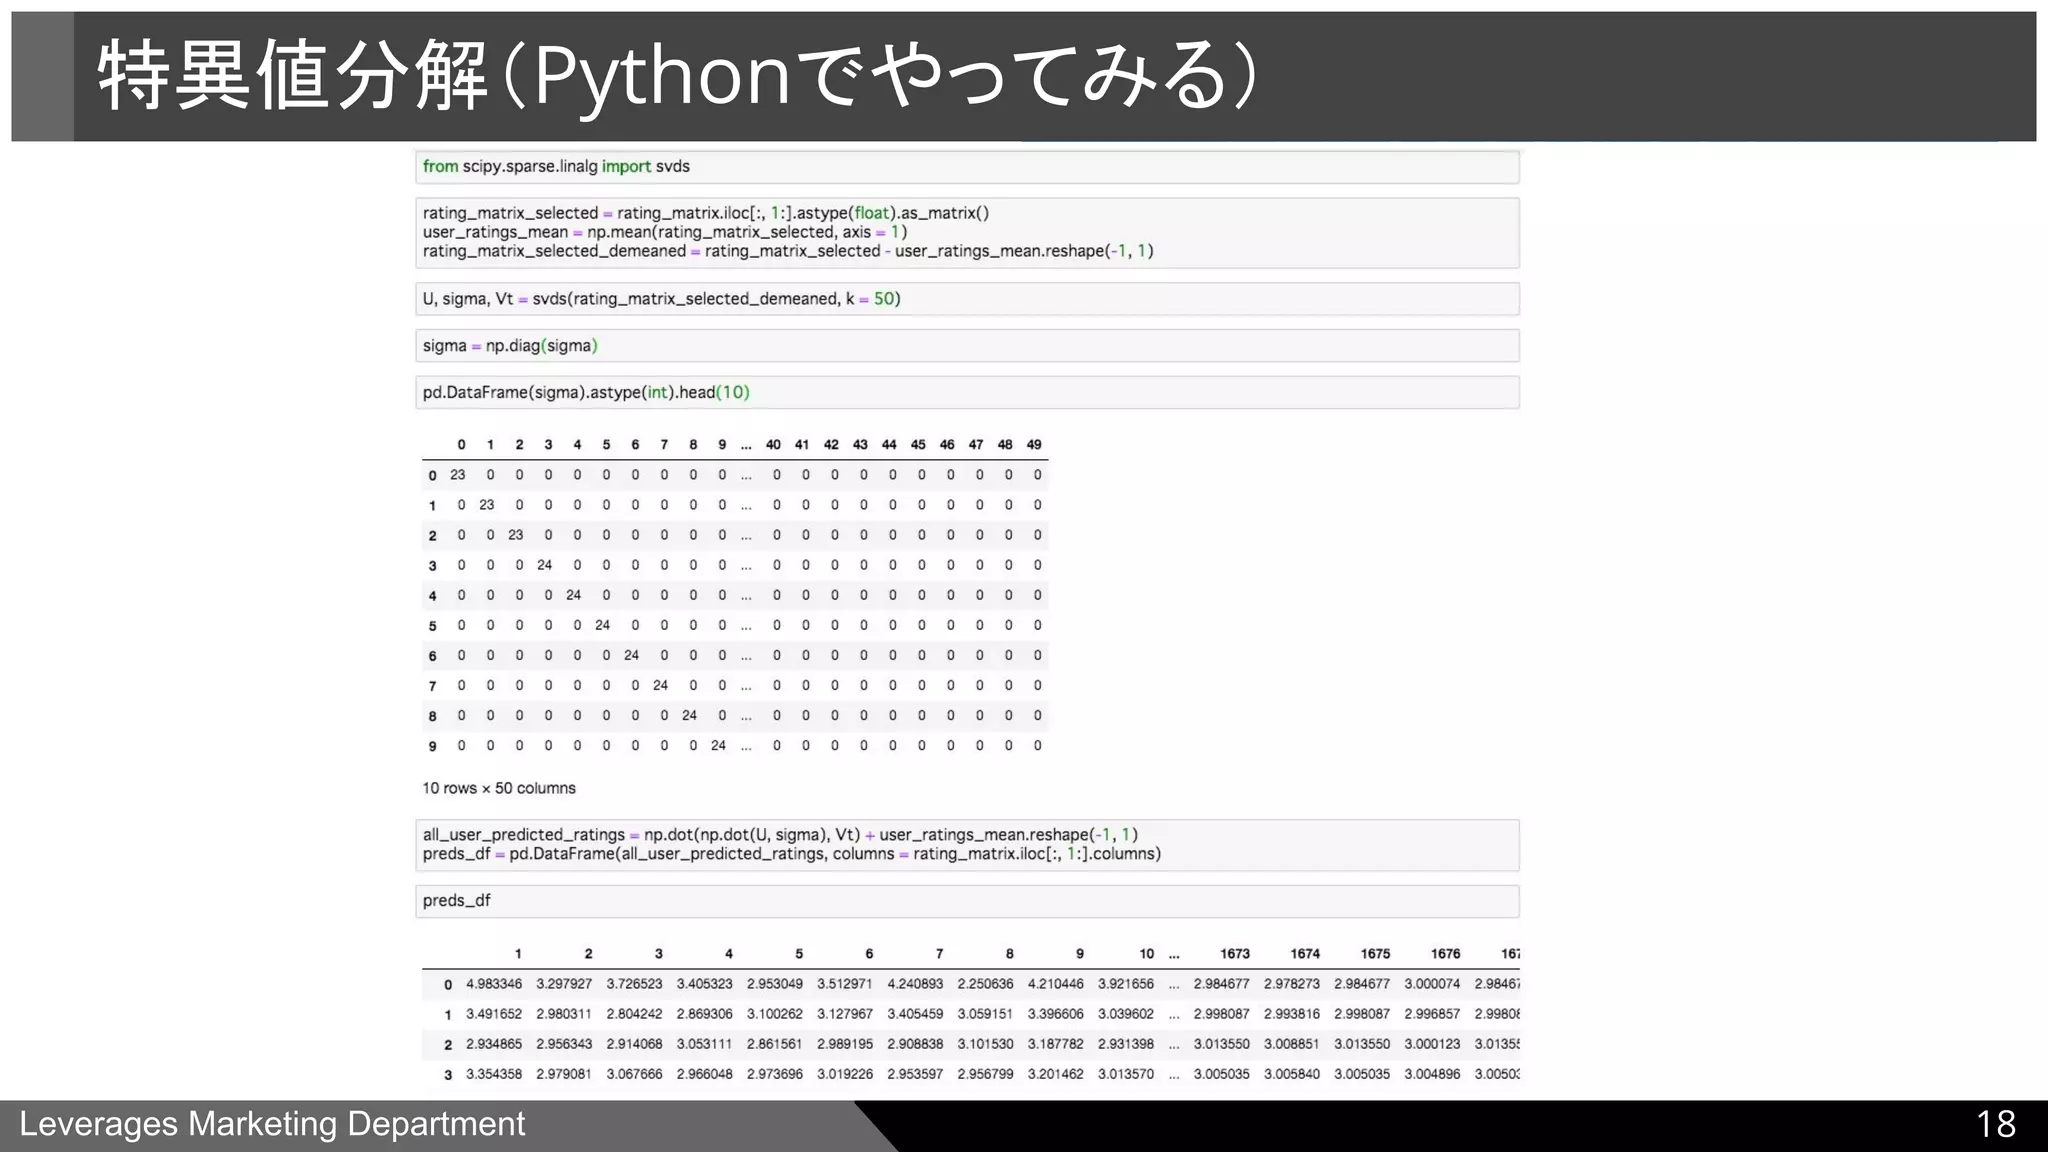This screenshot has height=1152, width=2048.
Task: Select the svds import code cell
Action: click(967, 167)
